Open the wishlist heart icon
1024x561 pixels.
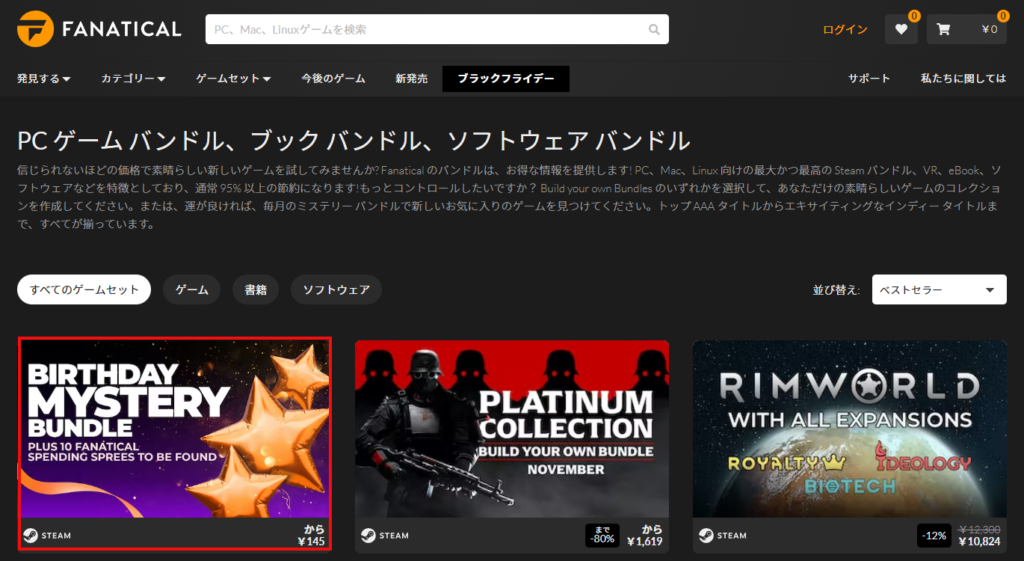tap(901, 30)
